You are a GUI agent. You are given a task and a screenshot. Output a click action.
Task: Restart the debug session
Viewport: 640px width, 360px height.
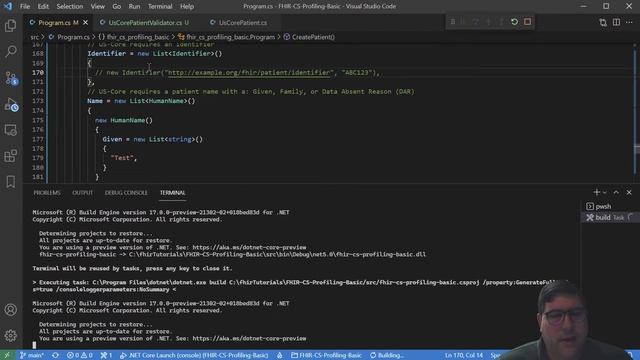tap(514, 22)
